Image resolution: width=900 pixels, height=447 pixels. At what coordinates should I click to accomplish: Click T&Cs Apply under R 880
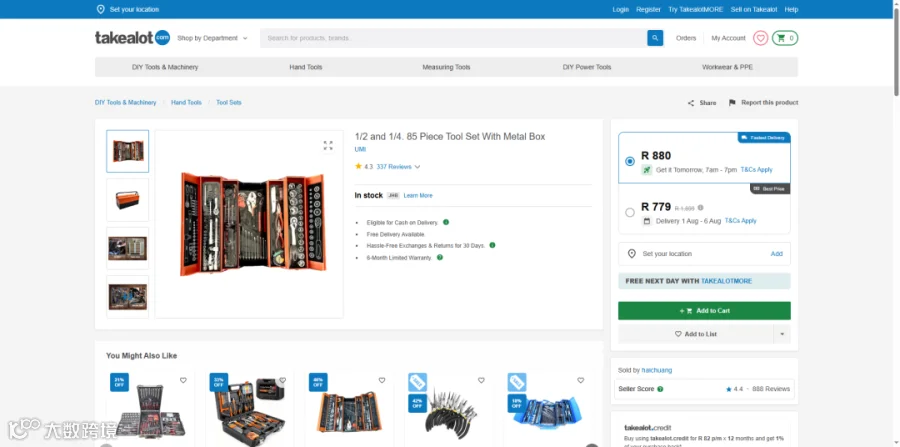(x=757, y=170)
